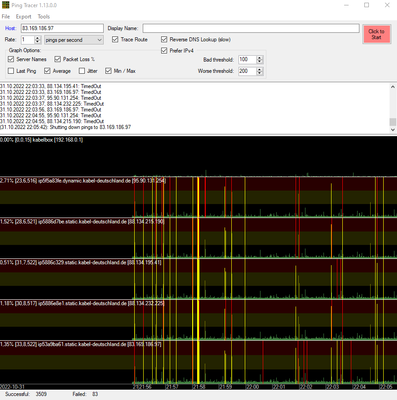Screen dimensions: 397x400
Task: Click the graph label for 88.134.215.190
Action: (x=82, y=222)
